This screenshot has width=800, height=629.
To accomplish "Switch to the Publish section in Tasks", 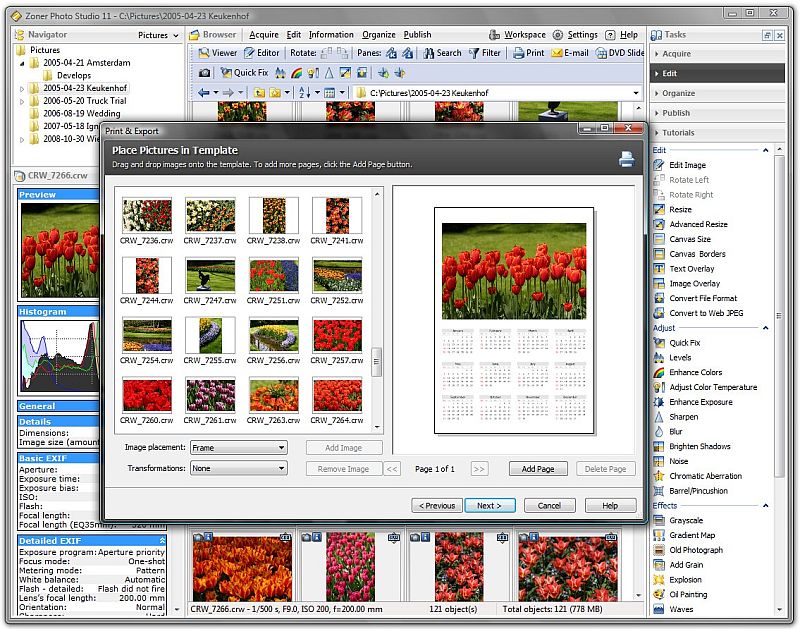I will (x=676, y=113).
